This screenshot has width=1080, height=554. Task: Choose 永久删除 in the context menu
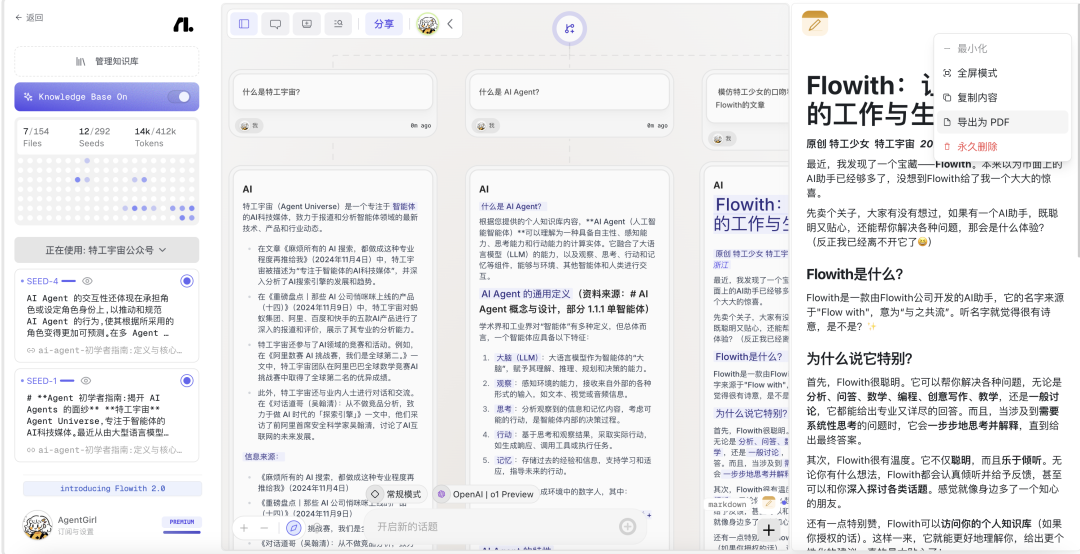[x=976, y=146]
